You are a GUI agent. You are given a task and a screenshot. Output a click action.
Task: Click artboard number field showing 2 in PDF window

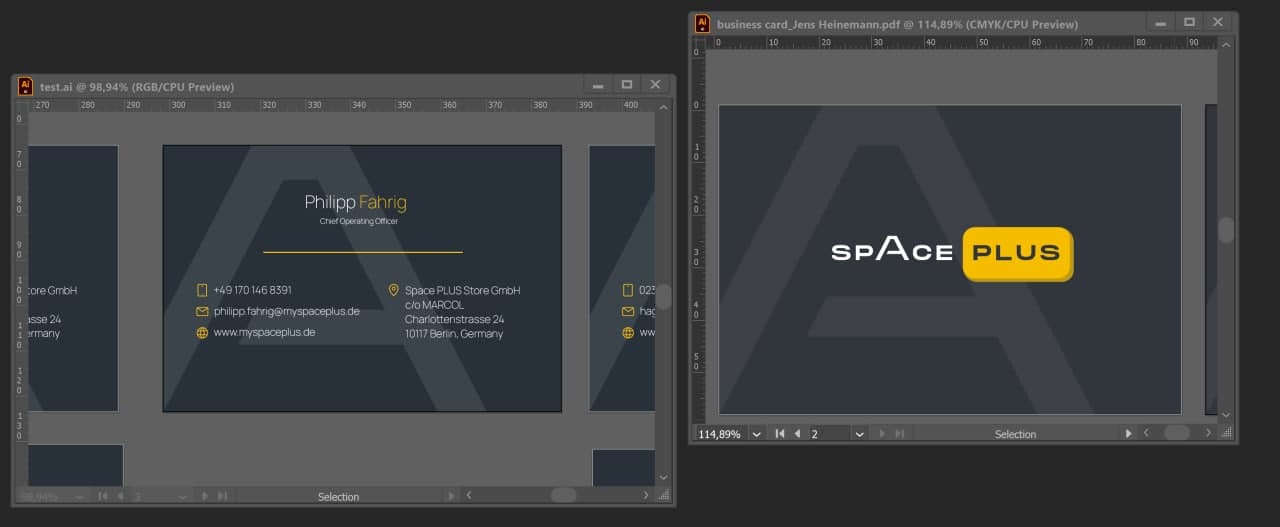tap(830, 434)
